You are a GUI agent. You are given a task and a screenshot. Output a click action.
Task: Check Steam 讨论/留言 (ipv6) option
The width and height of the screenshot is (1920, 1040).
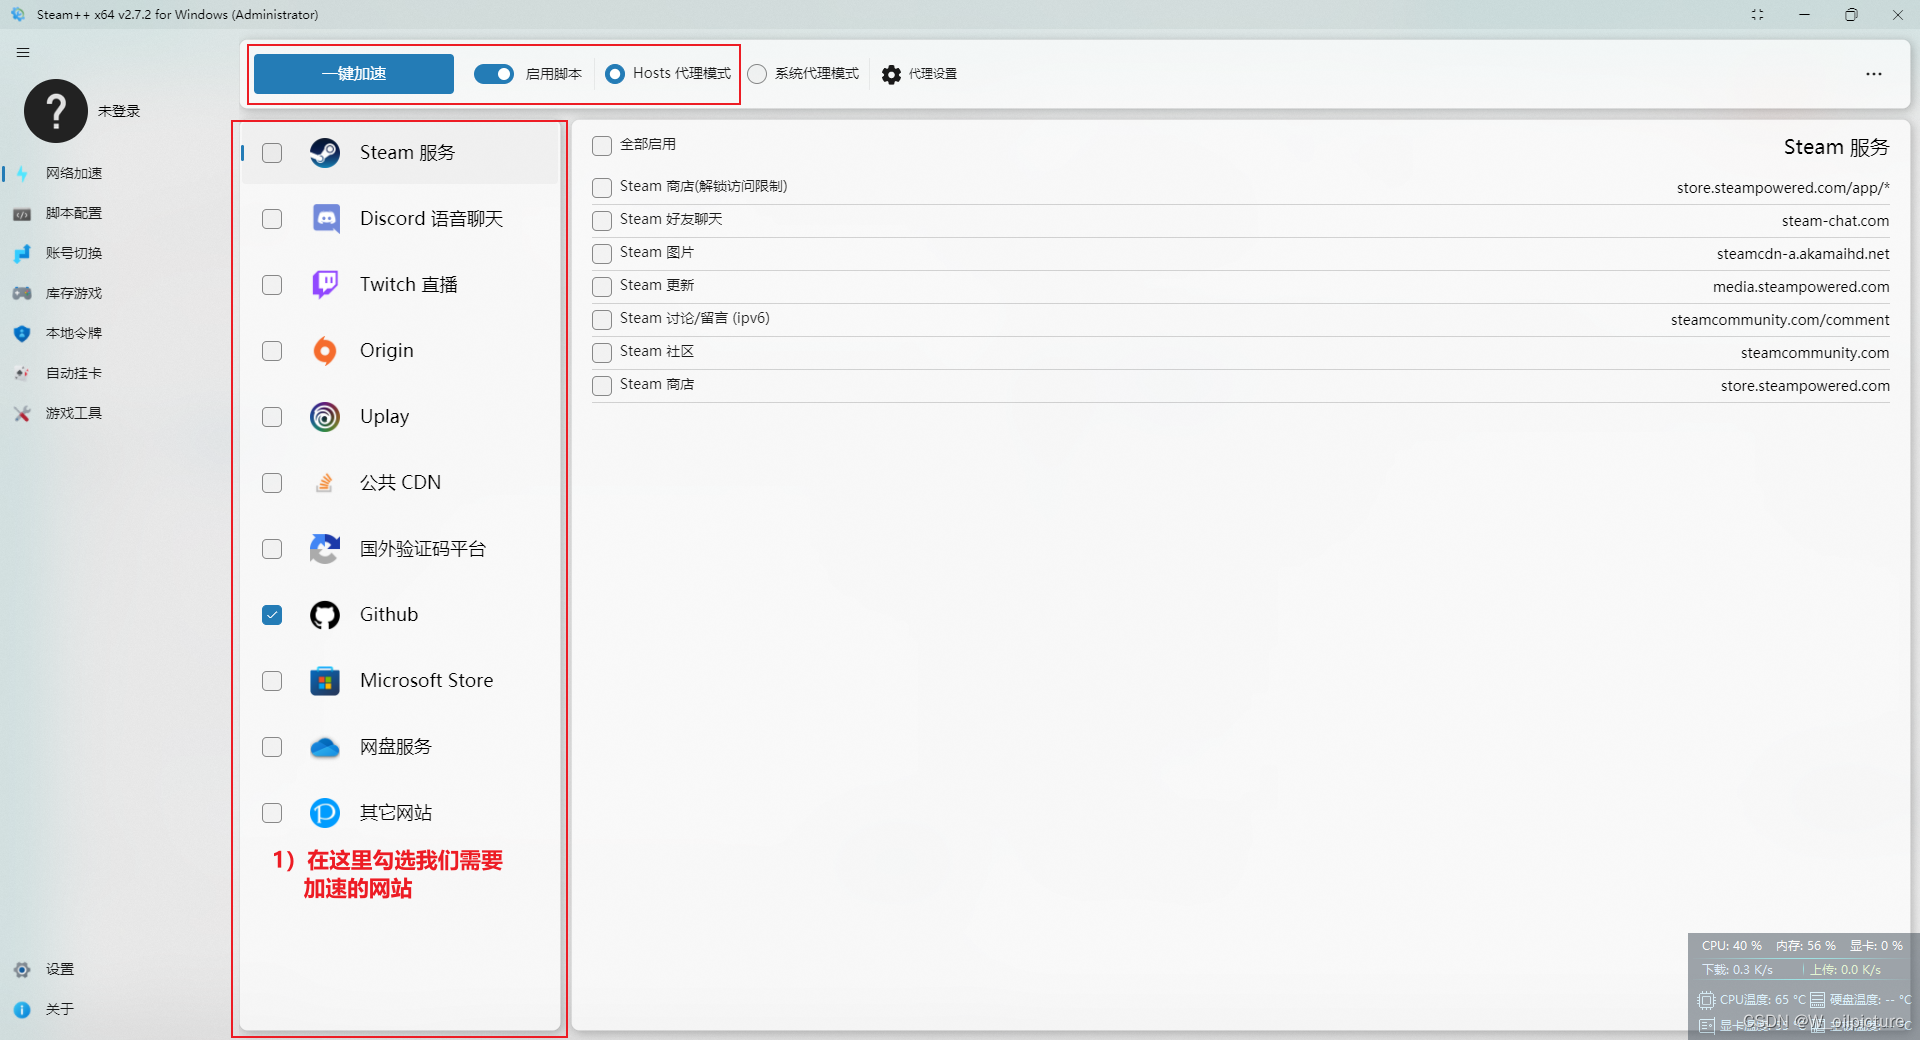click(x=602, y=320)
